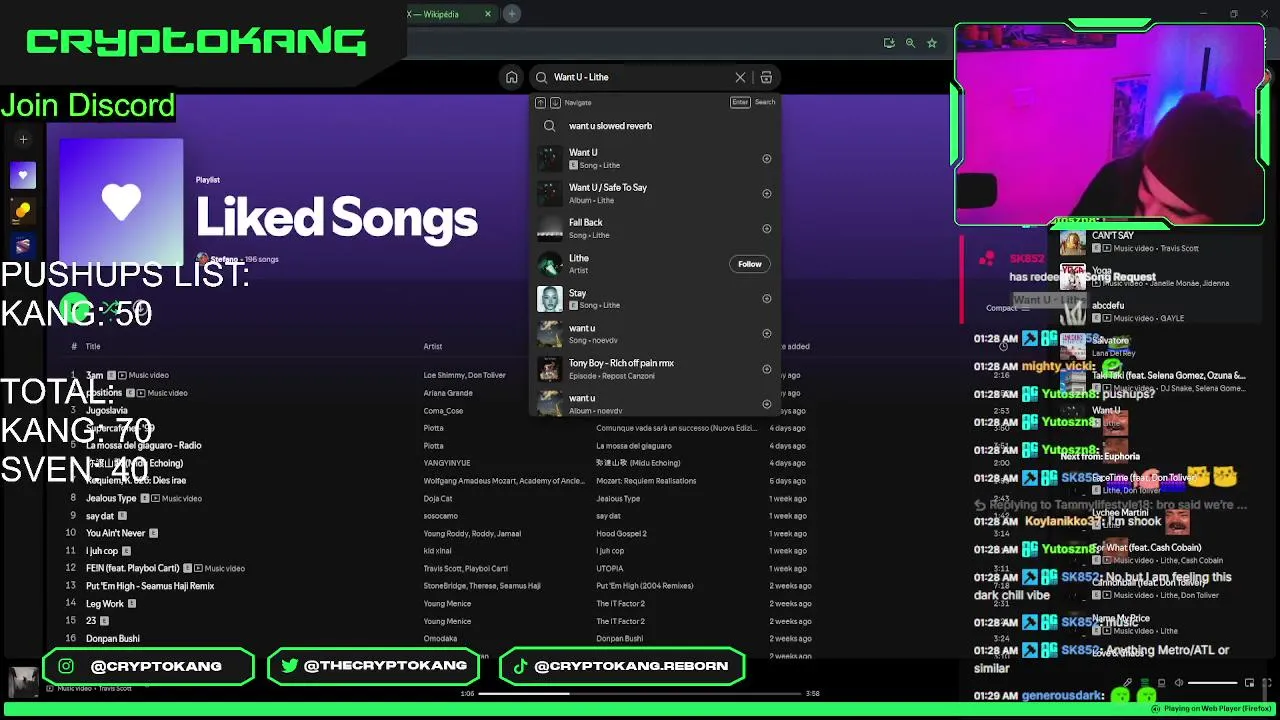1280x720 pixels.
Task: Open the yellow playlist in the sidebar
Action: [23, 210]
